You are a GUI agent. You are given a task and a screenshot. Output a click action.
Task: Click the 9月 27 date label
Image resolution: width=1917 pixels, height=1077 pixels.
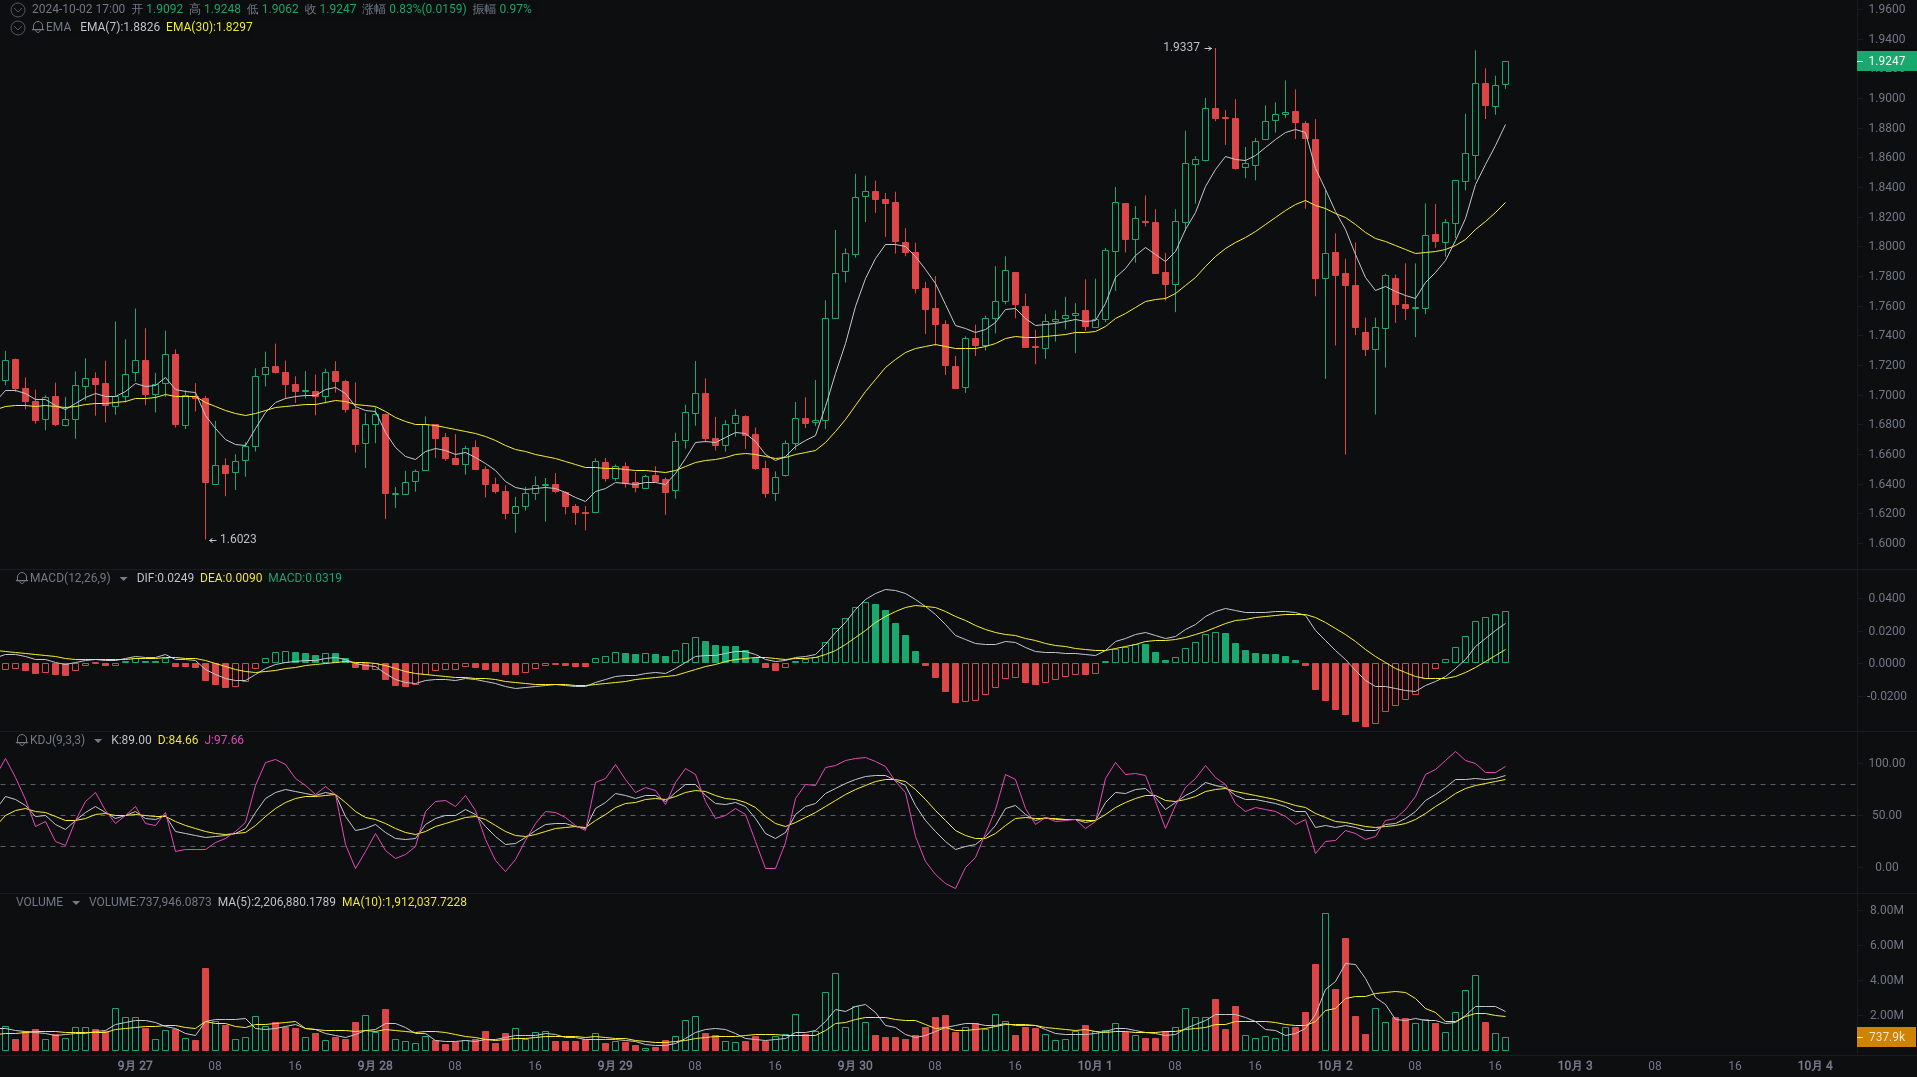[x=135, y=1066]
